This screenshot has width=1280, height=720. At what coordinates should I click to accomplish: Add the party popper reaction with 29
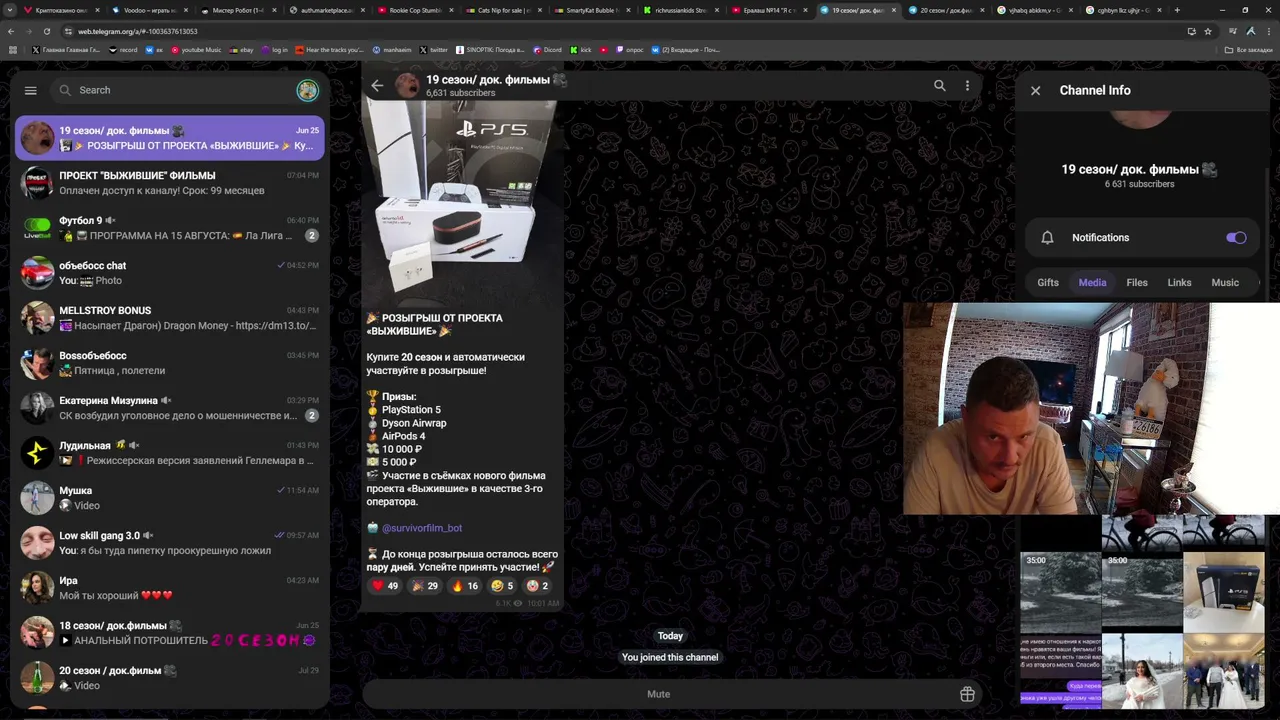point(425,586)
